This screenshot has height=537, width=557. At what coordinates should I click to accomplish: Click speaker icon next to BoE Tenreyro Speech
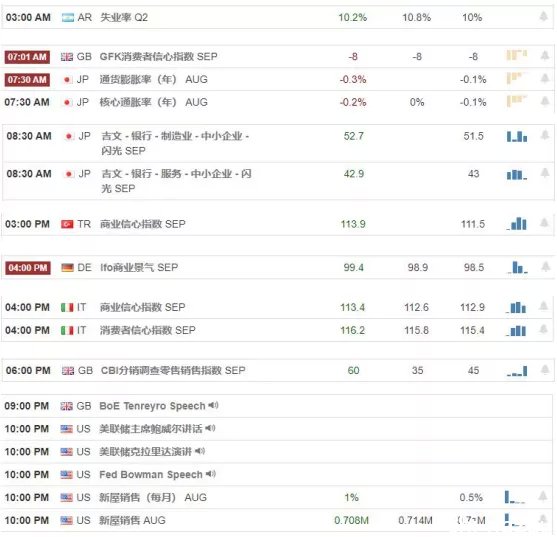coord(213,405)
